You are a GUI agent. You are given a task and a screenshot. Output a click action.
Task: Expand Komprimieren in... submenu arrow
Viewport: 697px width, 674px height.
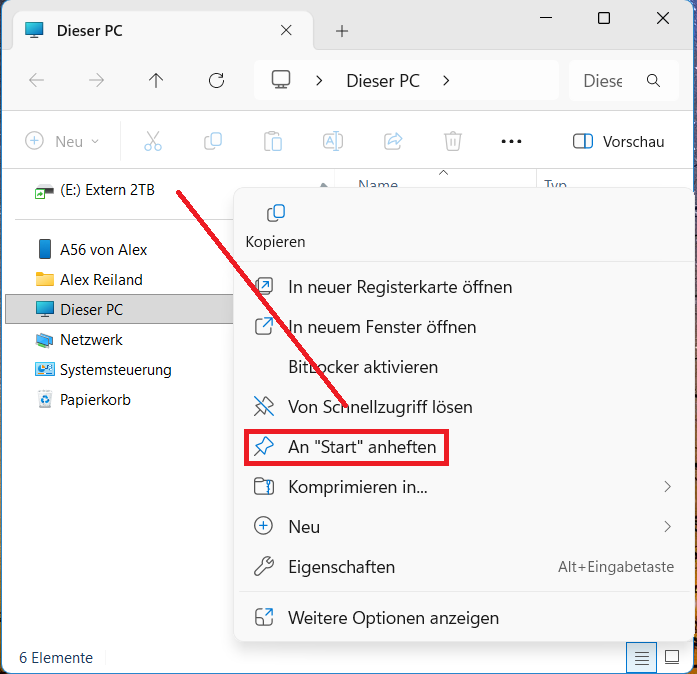667,486
